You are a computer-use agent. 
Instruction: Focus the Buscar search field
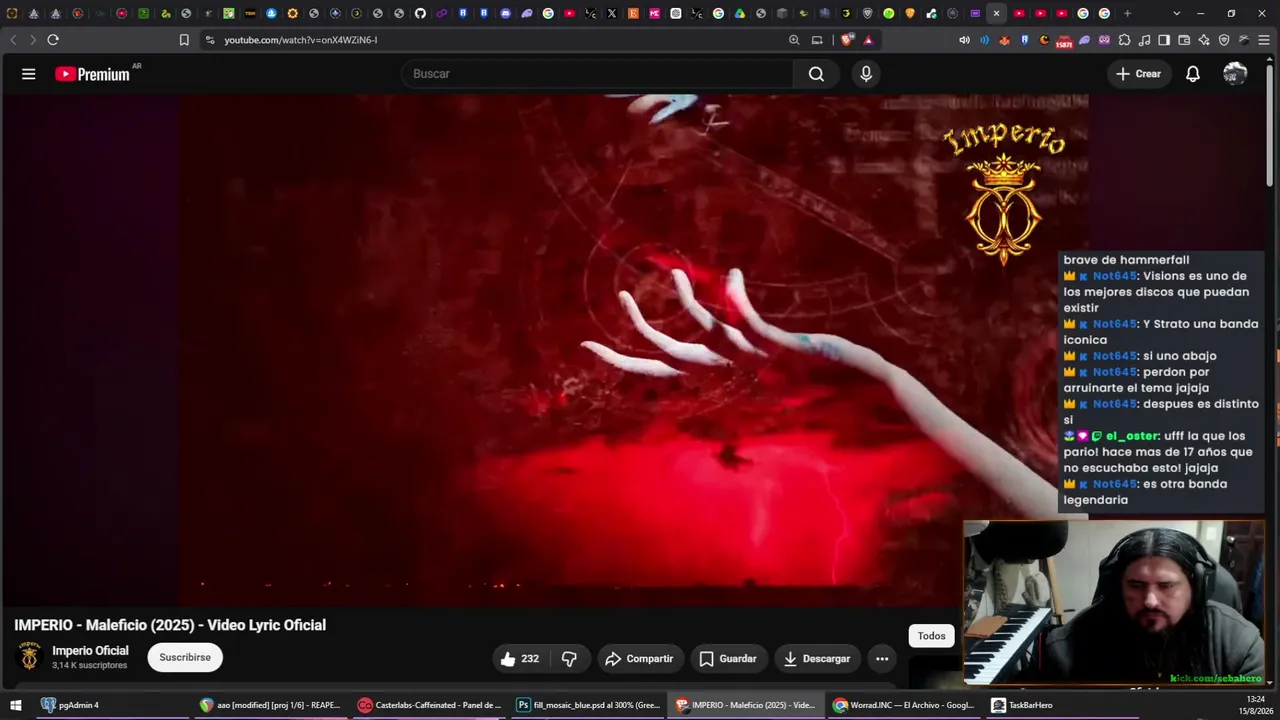coord(597,74)
